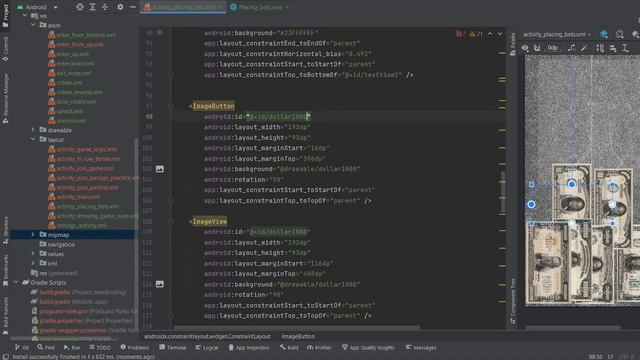640x360 pixels.
Task: Toggle the autoconnect magnet icon
Action: (x=537, y=48)
